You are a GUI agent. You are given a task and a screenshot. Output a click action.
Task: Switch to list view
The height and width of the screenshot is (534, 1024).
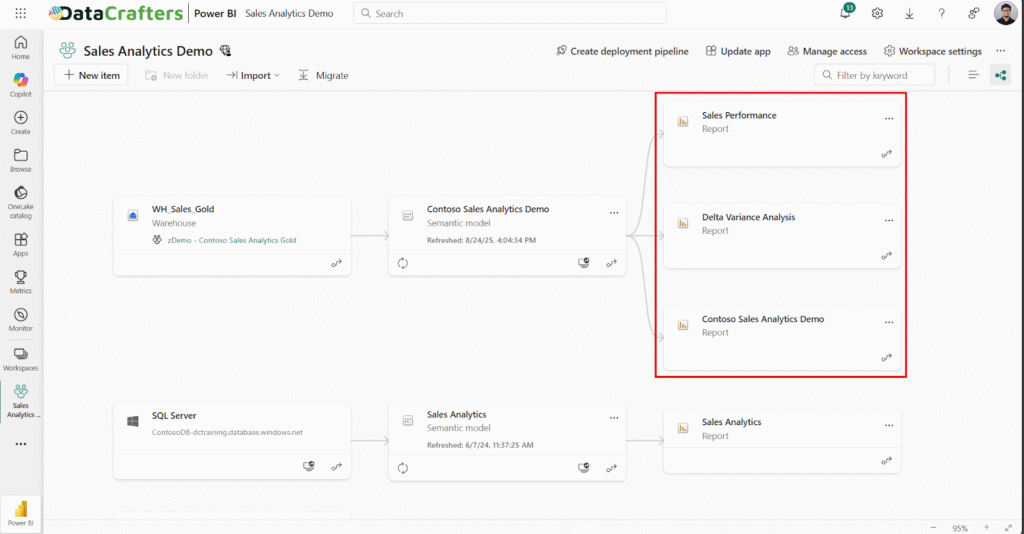click(x=973, y=75)
